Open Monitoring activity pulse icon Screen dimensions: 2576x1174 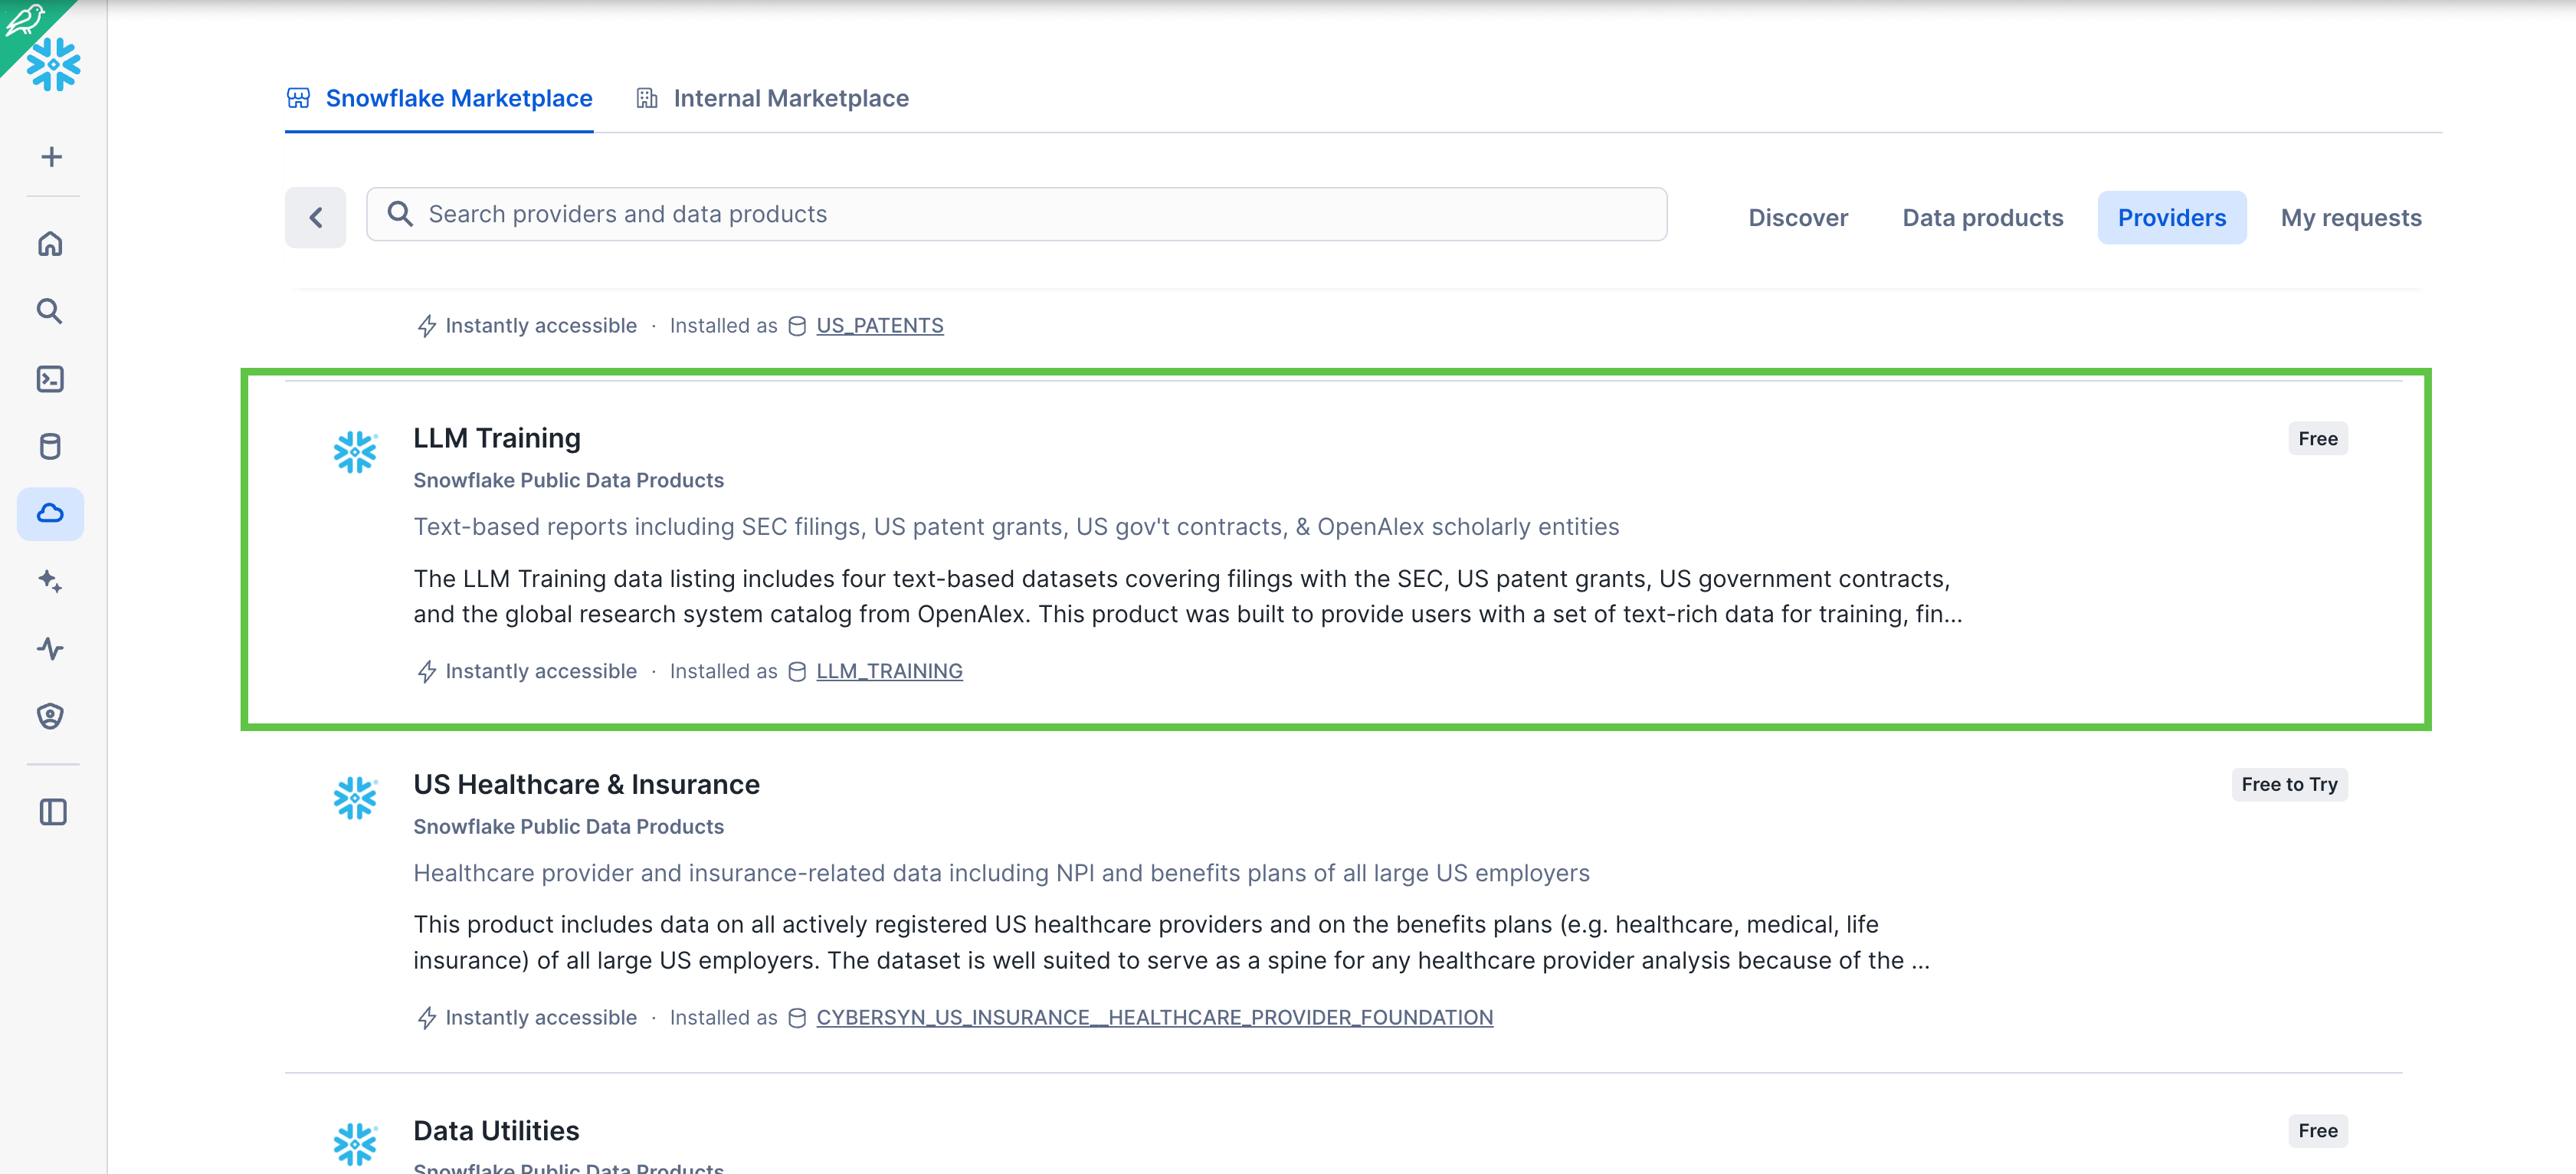click(50, 649)
